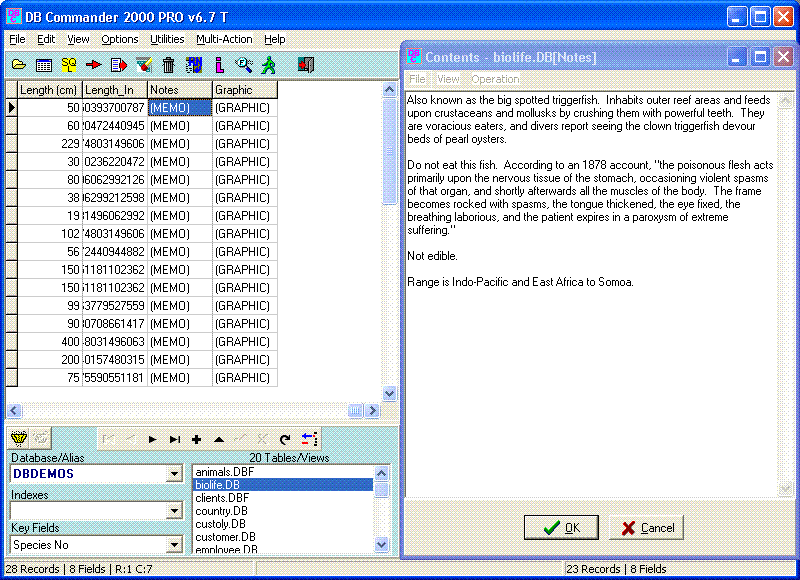Click the Length (cm) column header
This screenshot has width=800, height=580.
[x=49, y=90]
